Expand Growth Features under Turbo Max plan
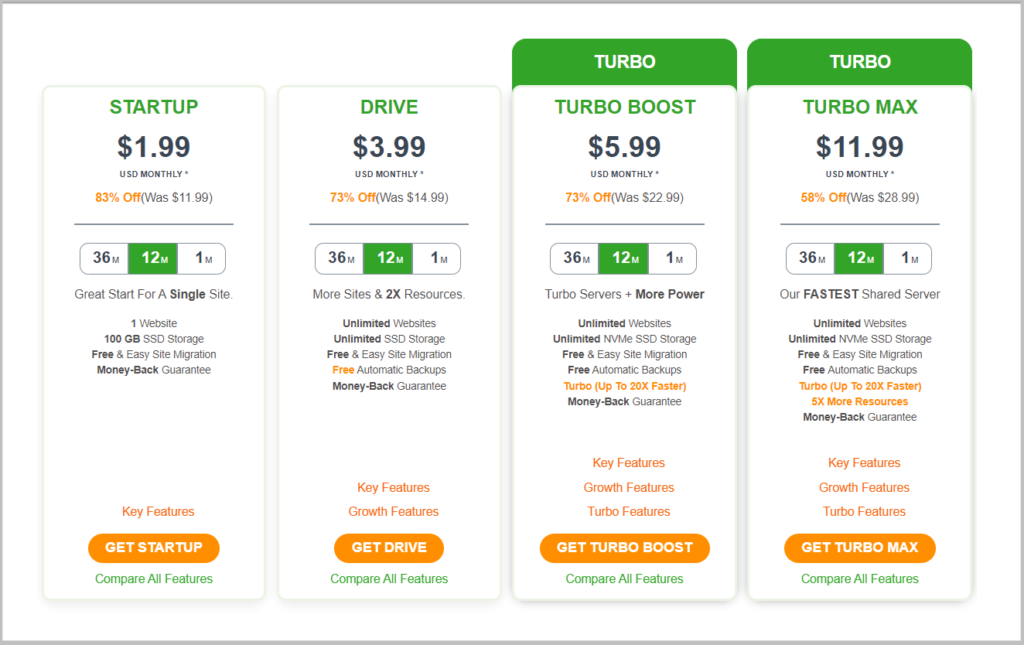This screenshot has height=645, width=1024. (864, 487)
